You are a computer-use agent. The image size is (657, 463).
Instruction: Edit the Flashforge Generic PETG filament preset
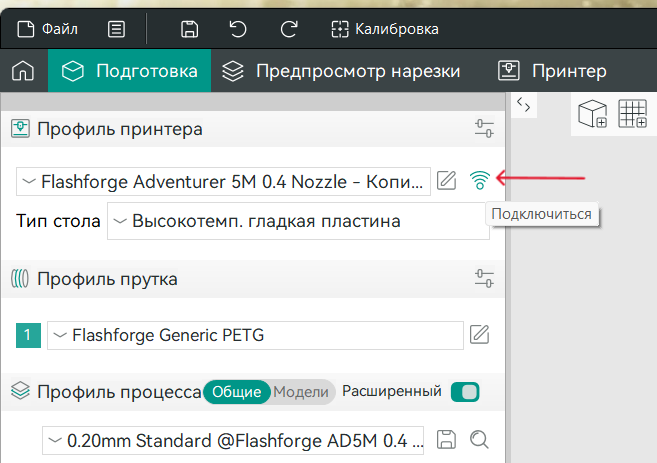(479, 334)
